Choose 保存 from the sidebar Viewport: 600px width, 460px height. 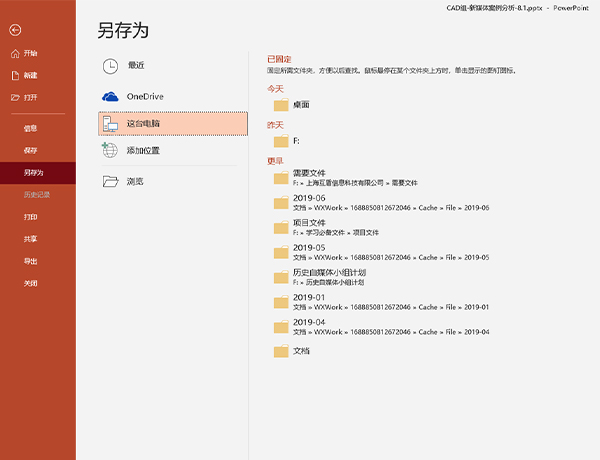click(x=38, y=150)
